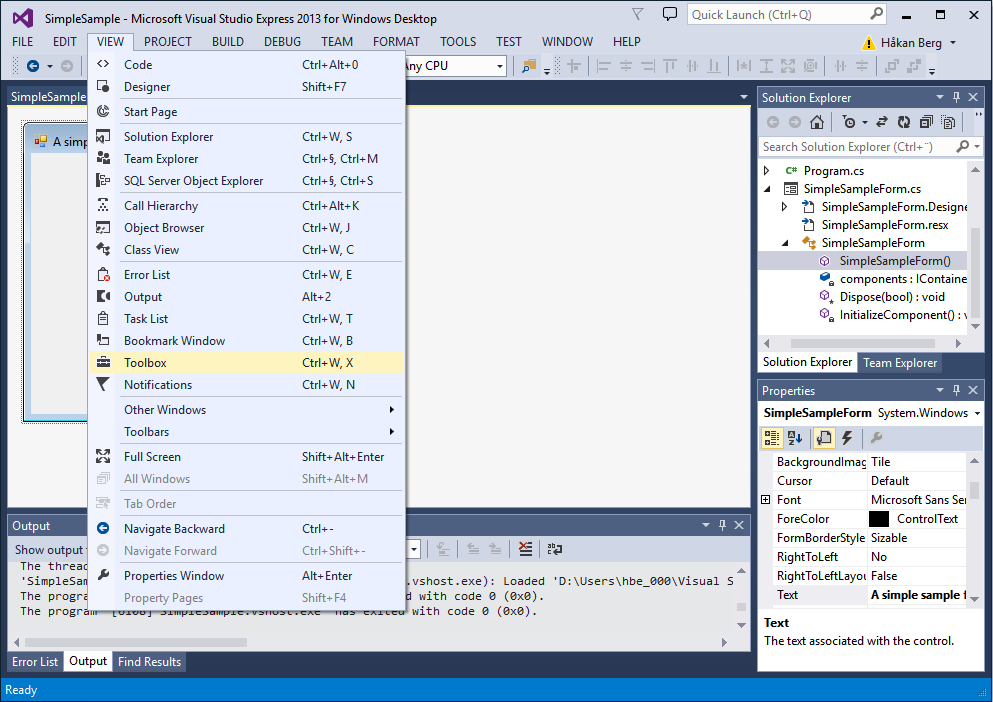Select Class View menu entry
The width and height of the screenshot is (993, 702).
pyautogui.click(x=246, y=250)
